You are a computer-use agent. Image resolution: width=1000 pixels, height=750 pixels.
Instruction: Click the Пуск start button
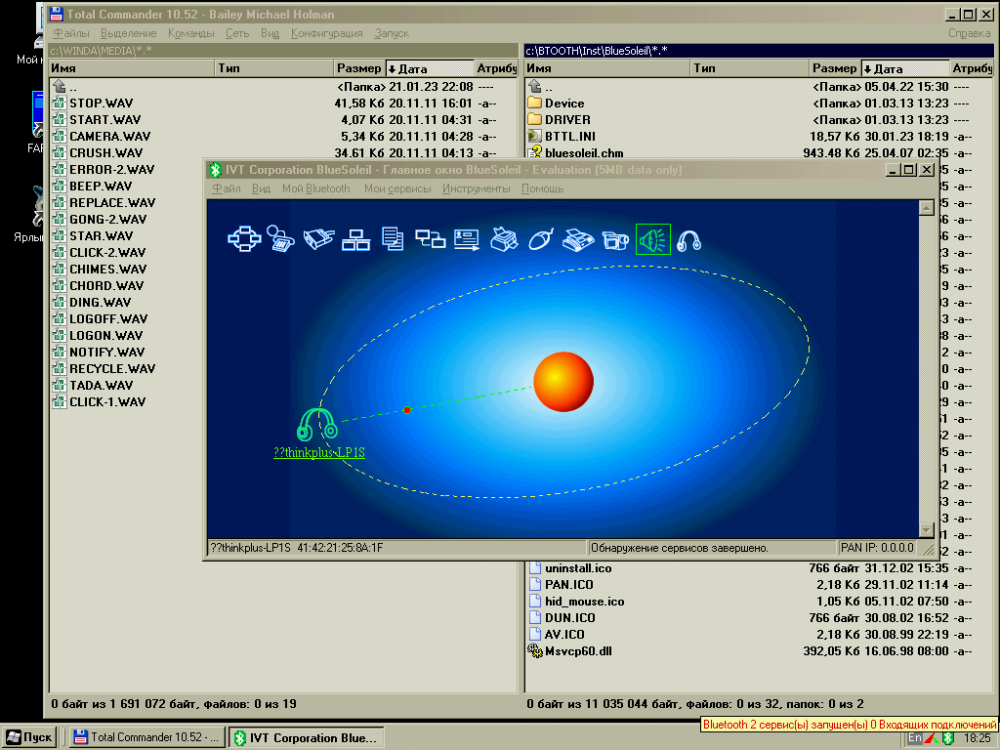(30, 738)
